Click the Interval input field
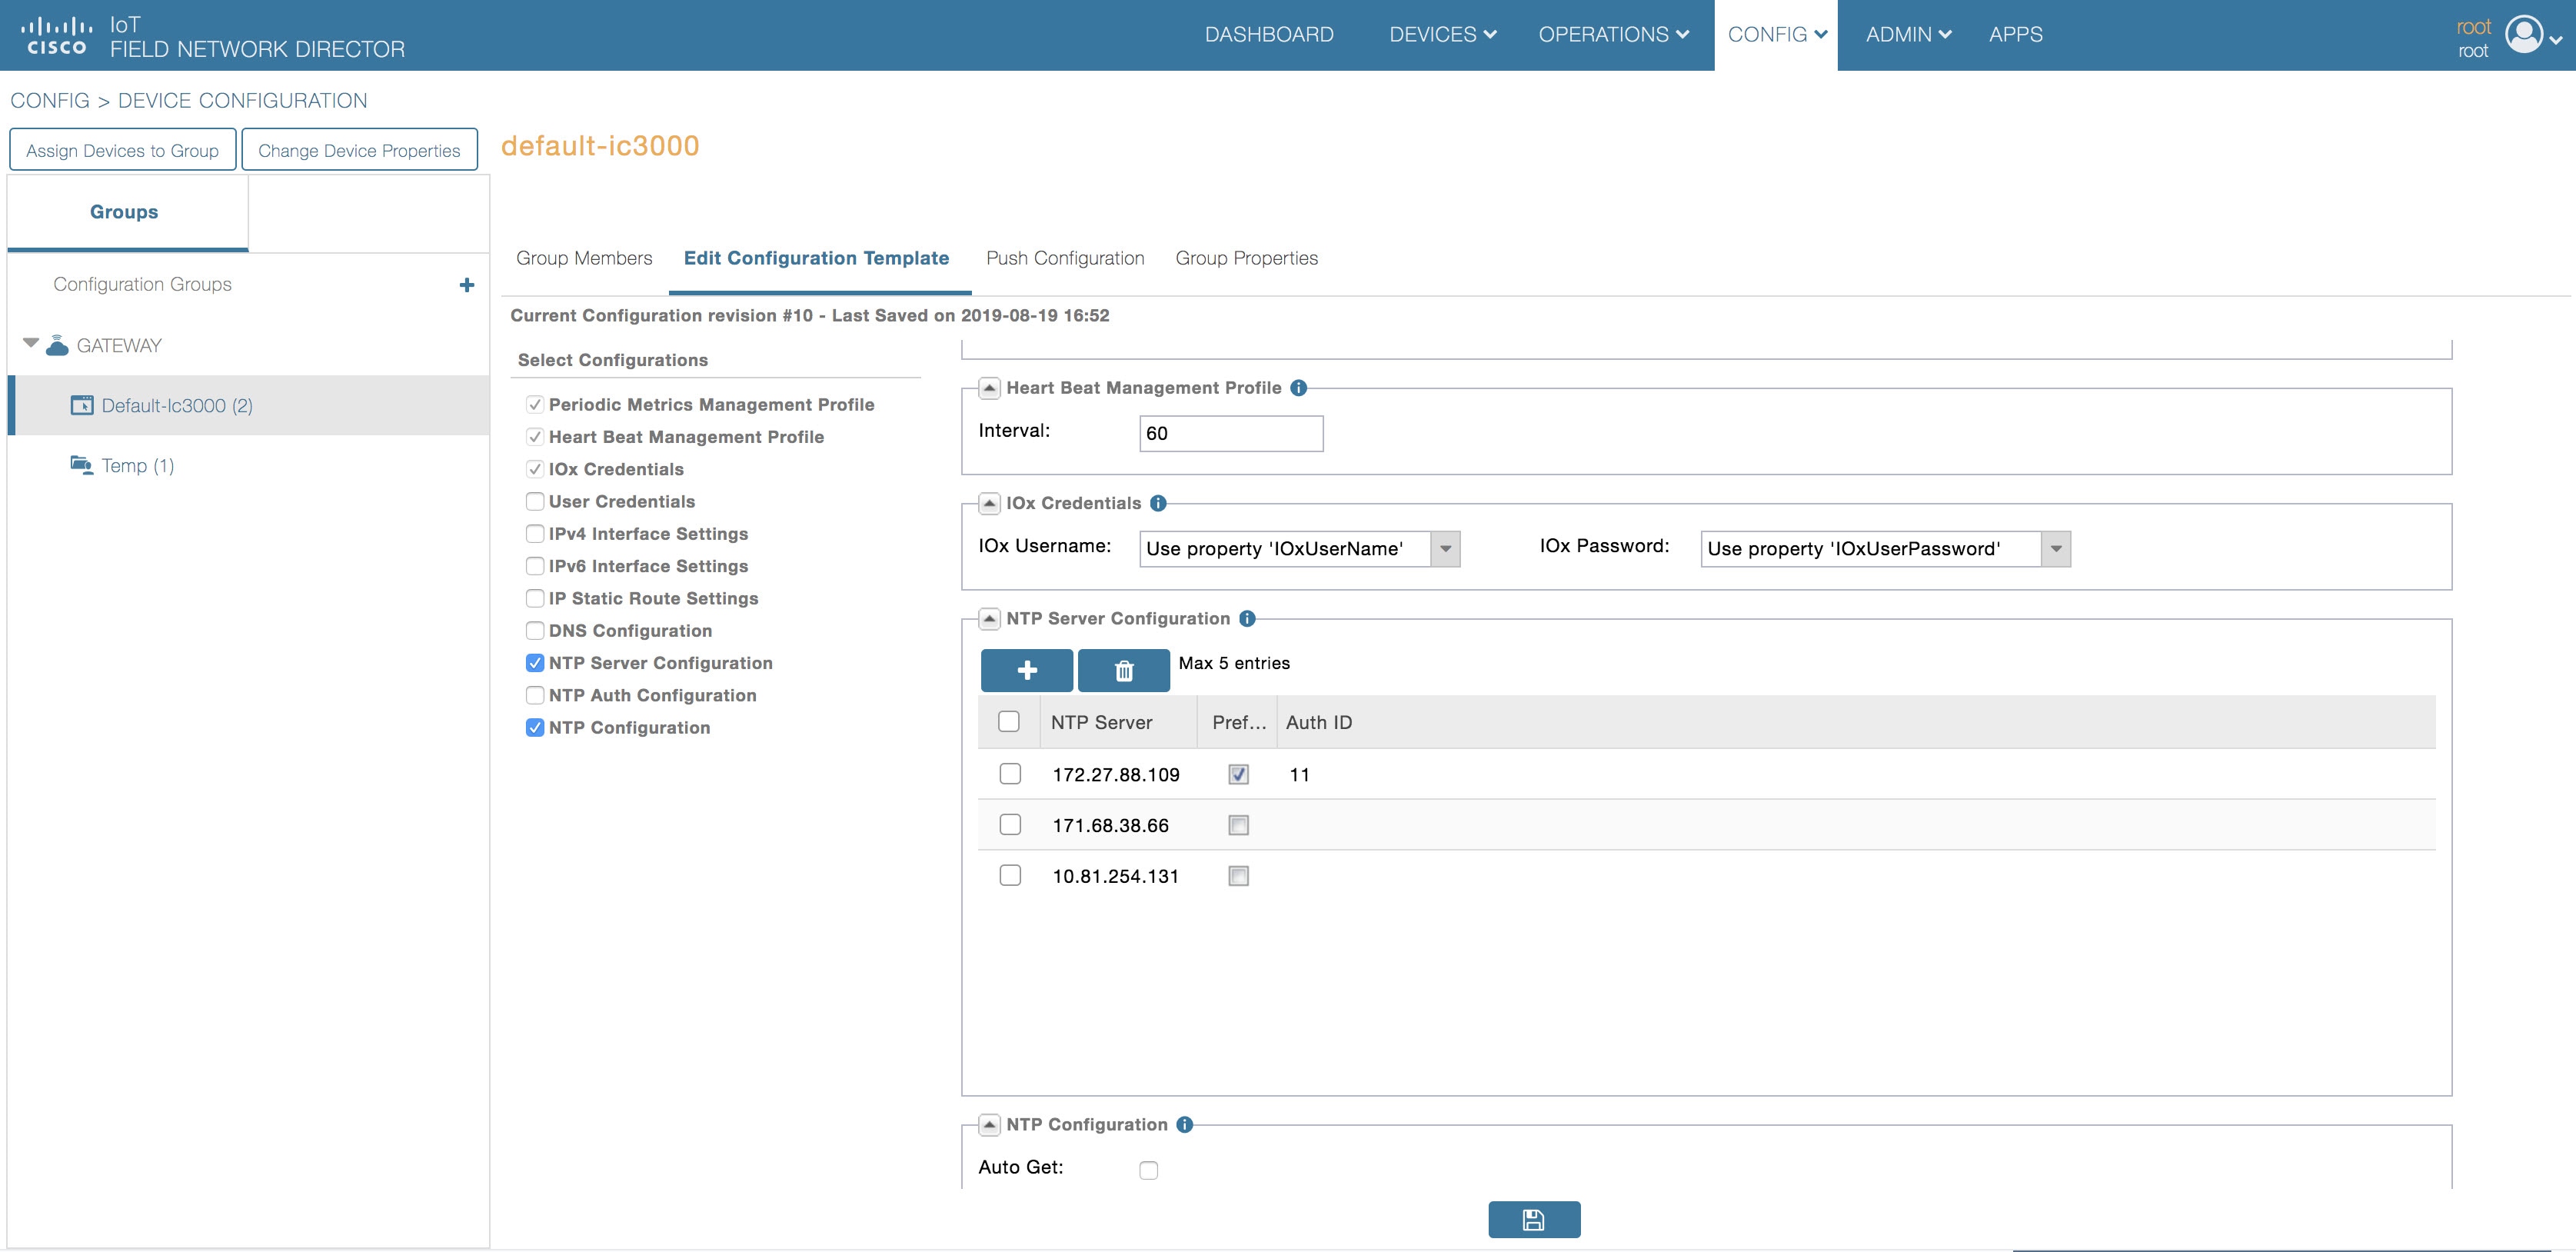The width and height of the screenshot is (2576, 1252). coord(1231,433)
